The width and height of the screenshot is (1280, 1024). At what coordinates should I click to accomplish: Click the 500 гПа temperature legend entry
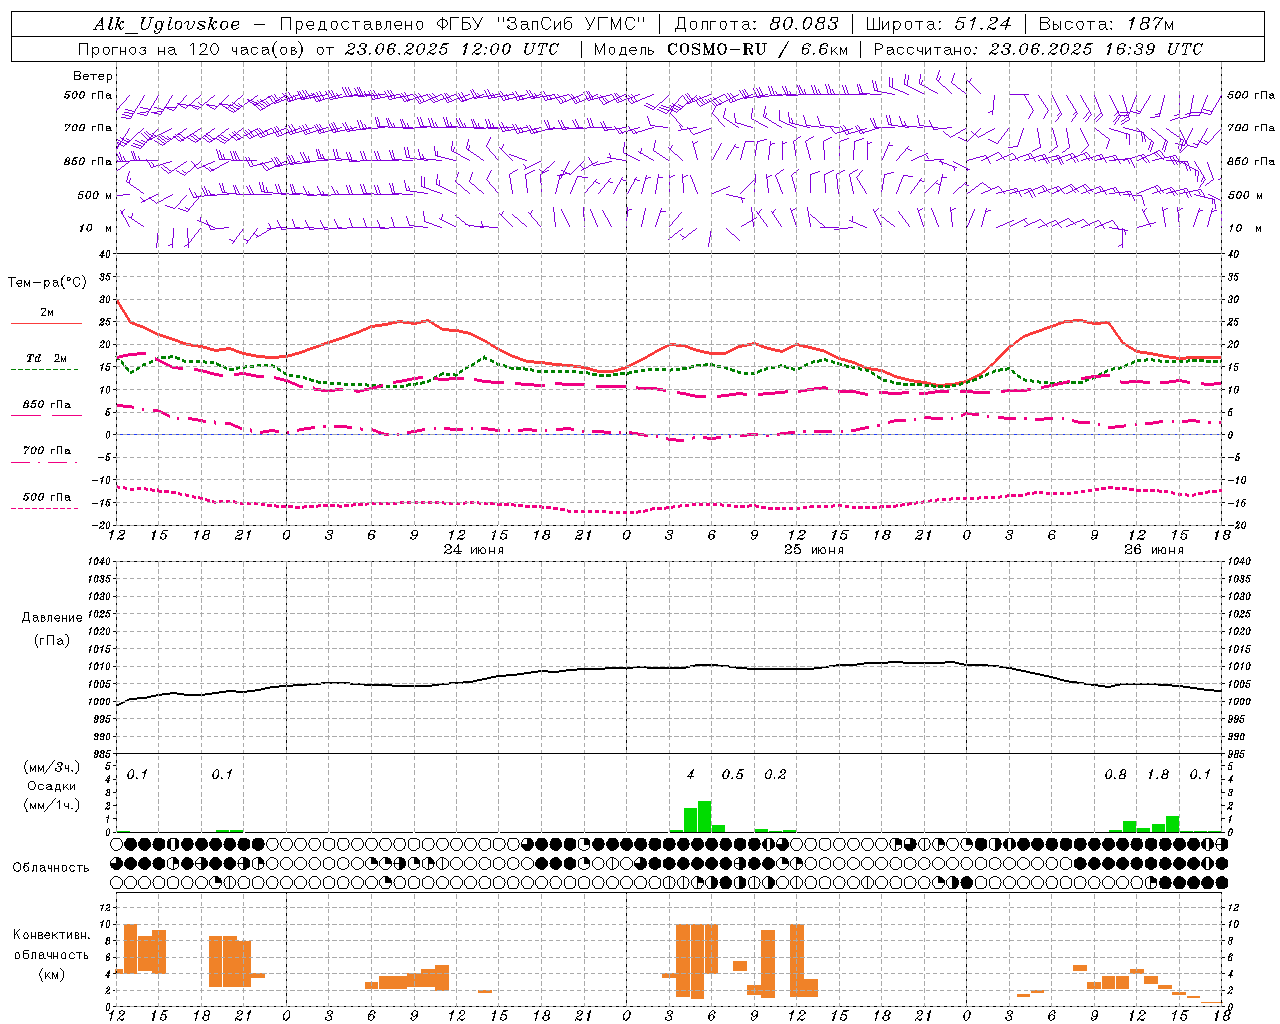pos(46,497)
